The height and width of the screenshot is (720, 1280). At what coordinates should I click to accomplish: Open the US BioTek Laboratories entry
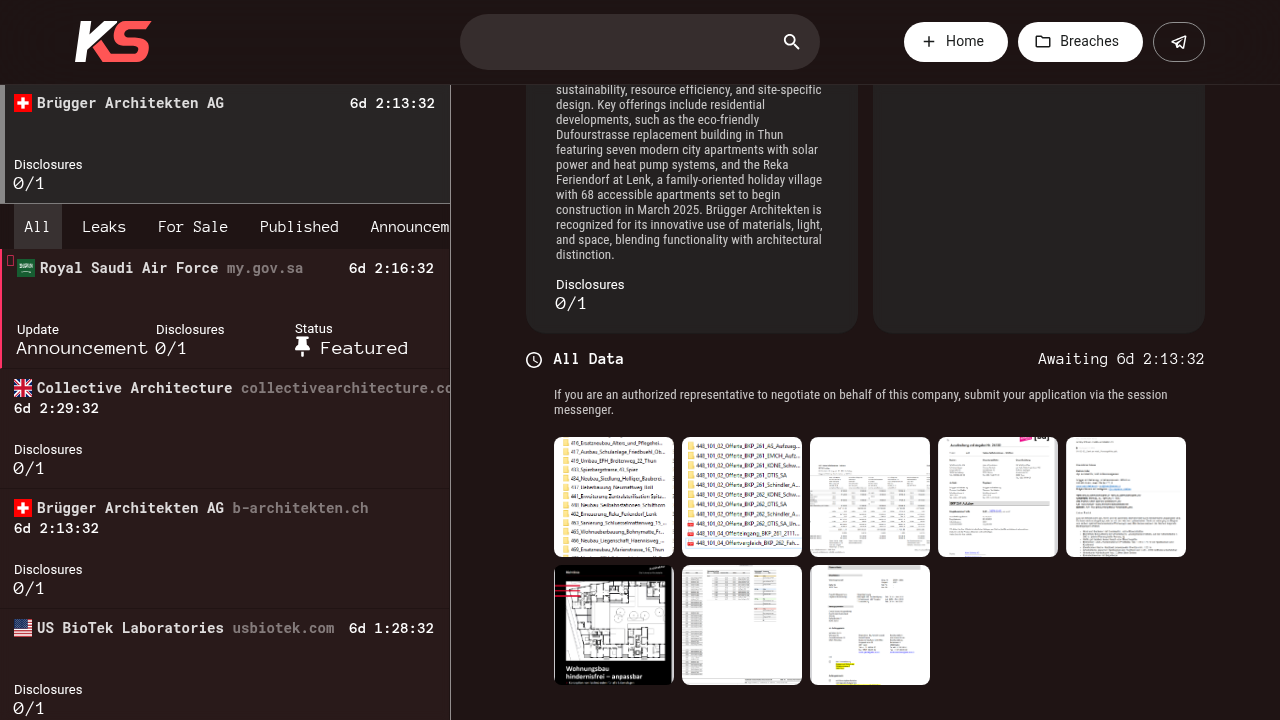[x=225, y=665]
